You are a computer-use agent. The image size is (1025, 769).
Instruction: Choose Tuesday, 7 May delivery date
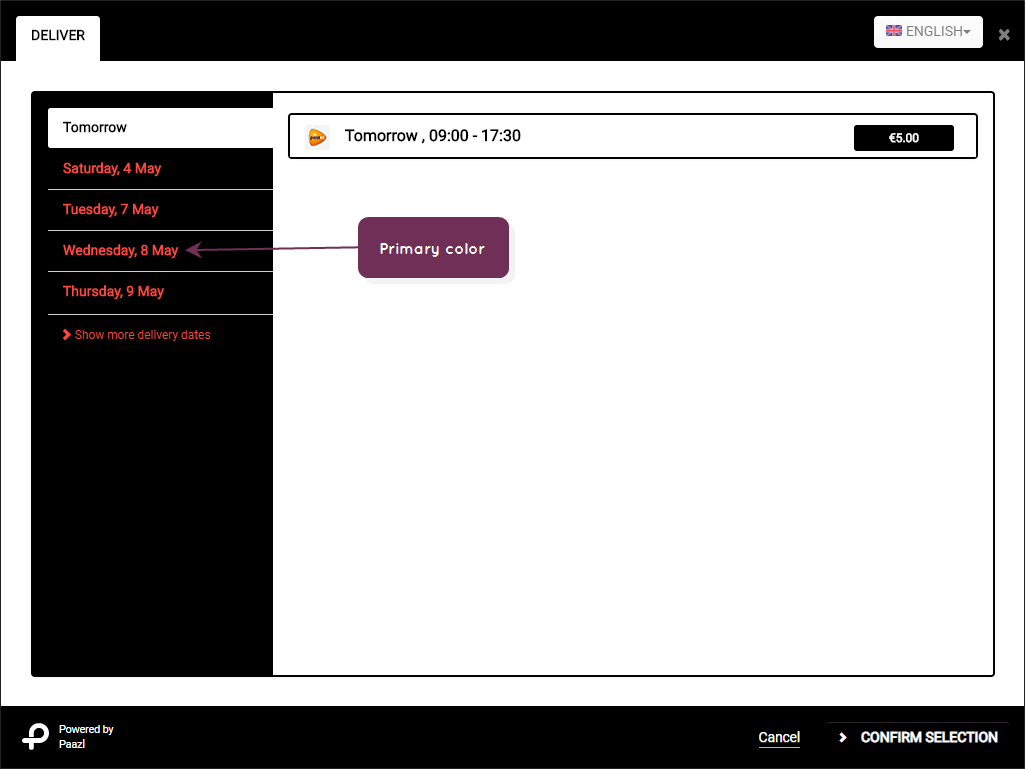[x=160, y=210]
